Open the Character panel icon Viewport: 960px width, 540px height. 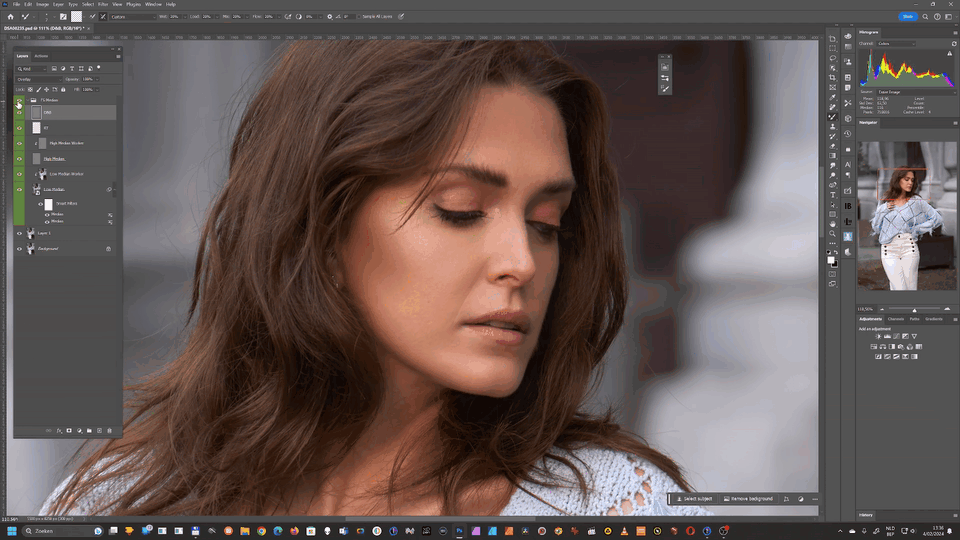click(848, 165)
